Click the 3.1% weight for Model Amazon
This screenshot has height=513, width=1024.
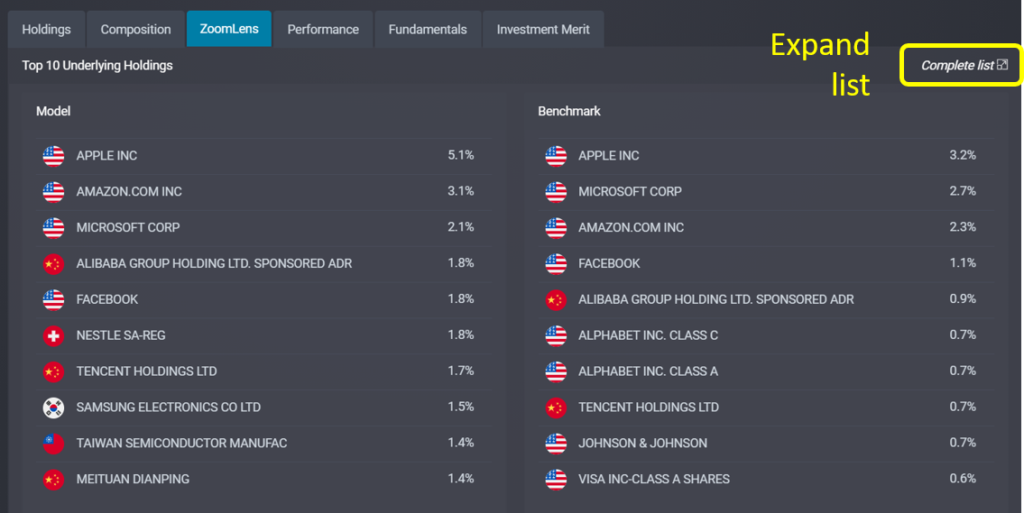[x=460, y=191]
